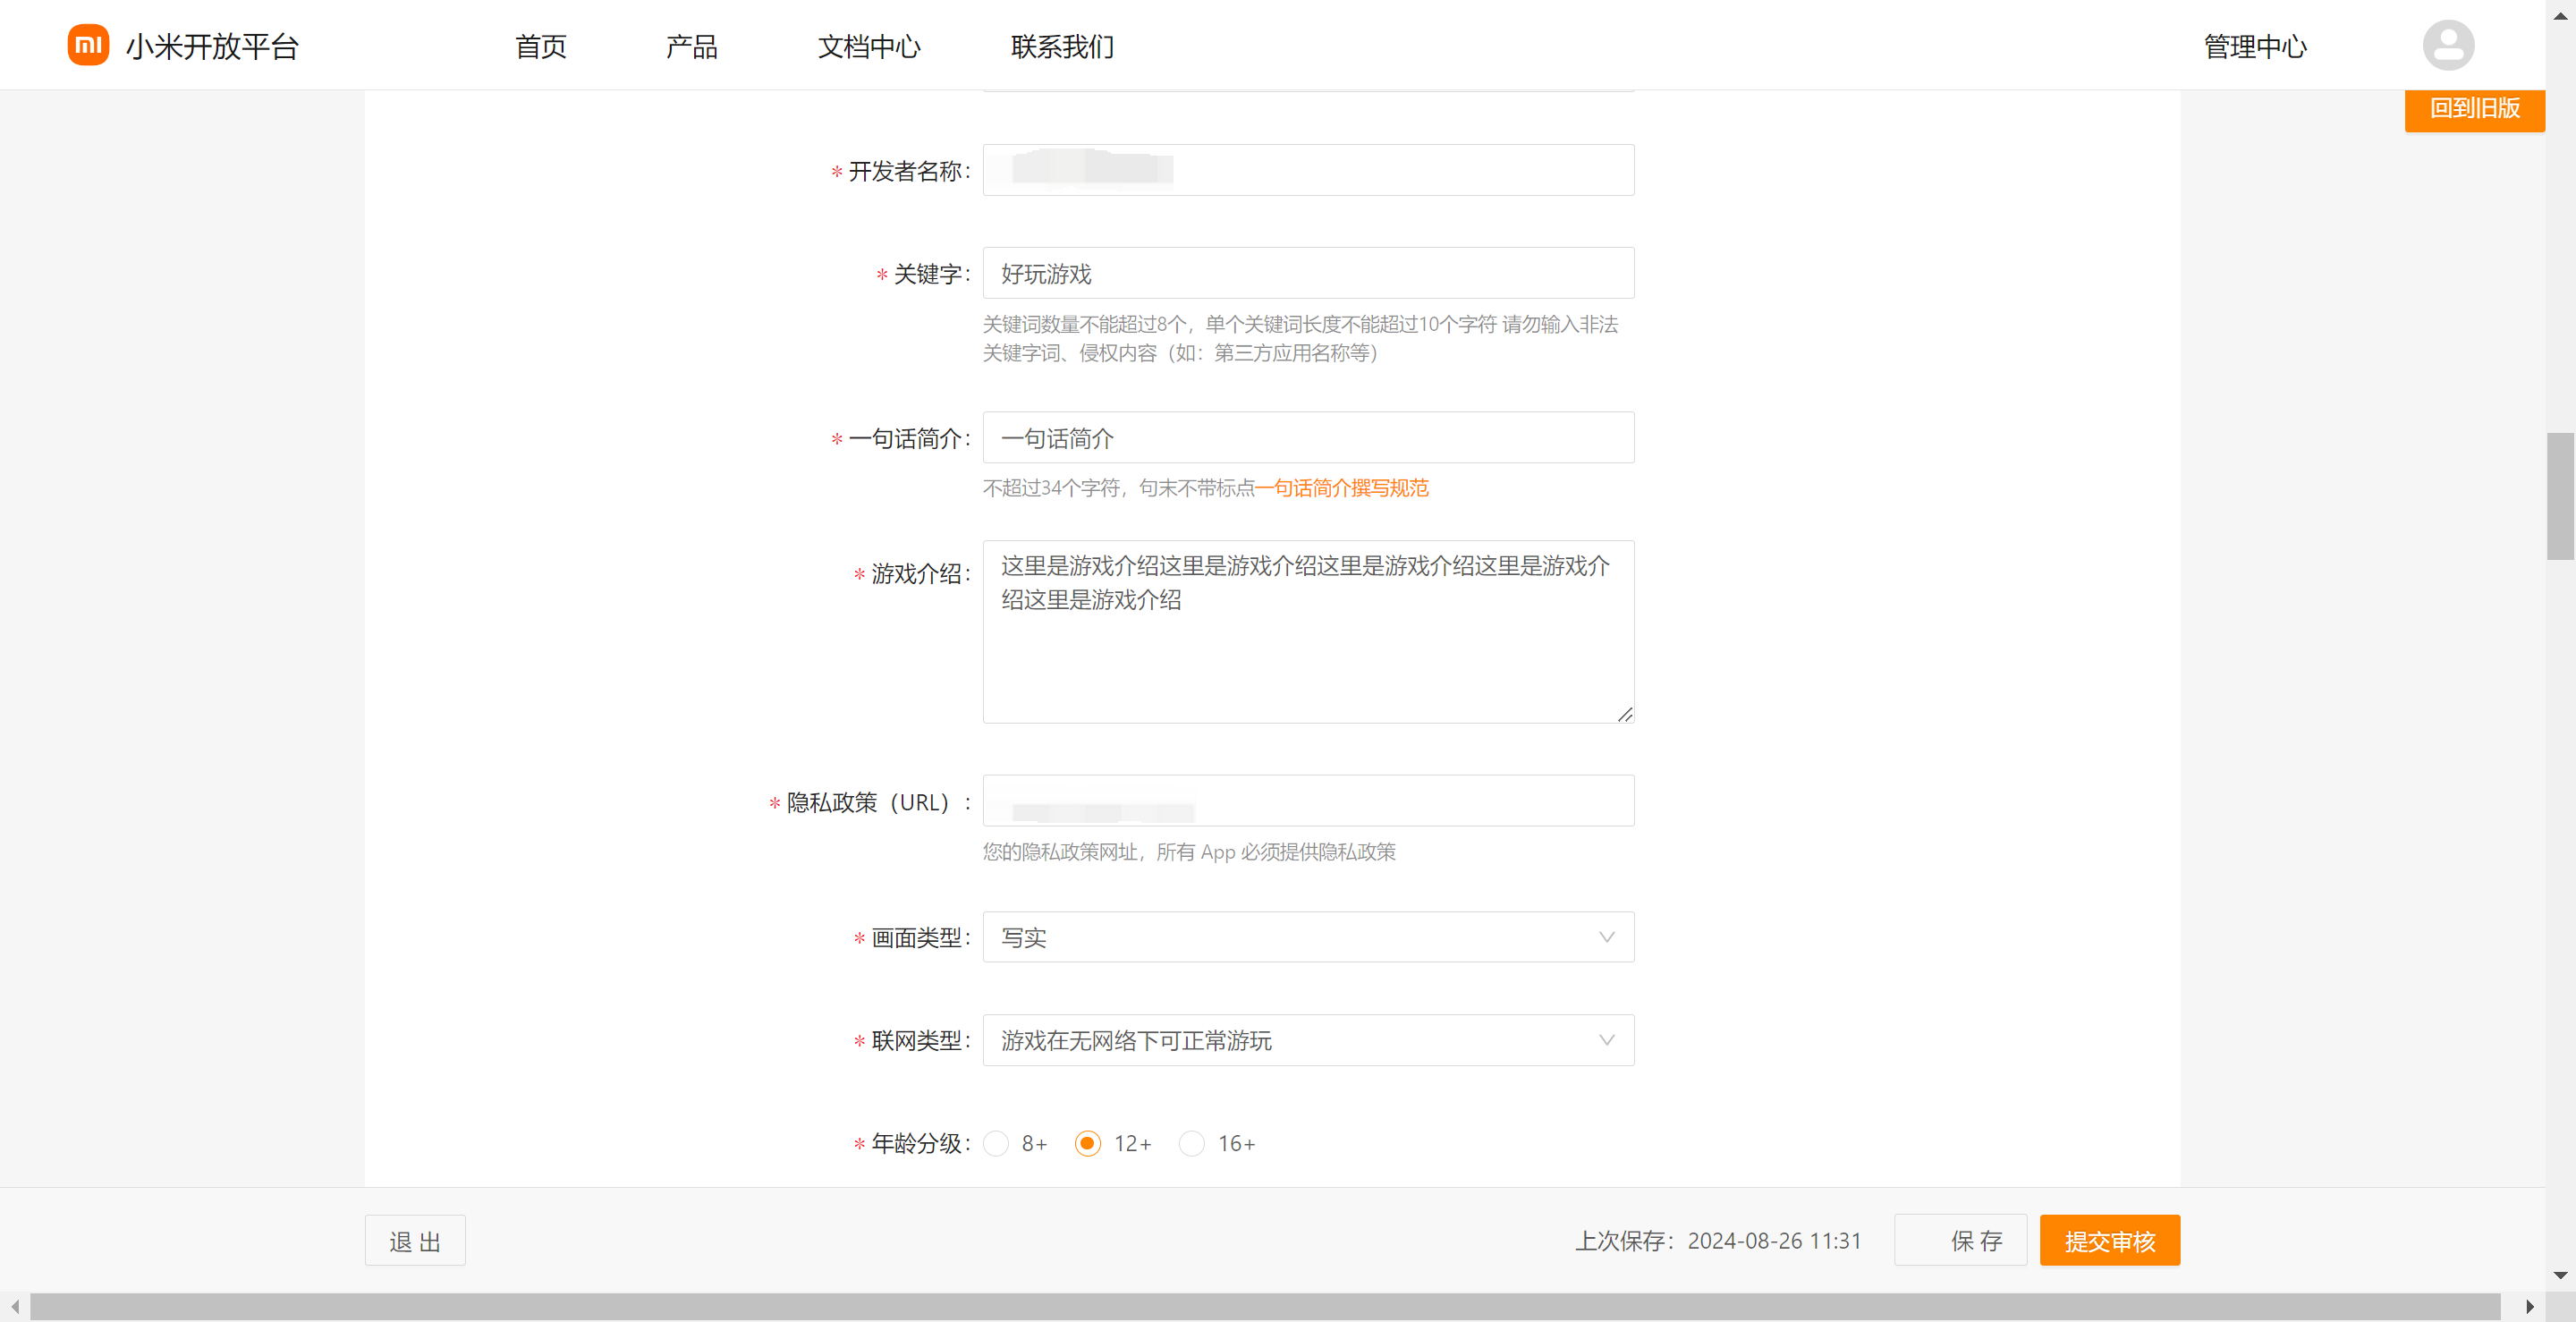Click the 年龄分级 label

tap(915, 1143)
